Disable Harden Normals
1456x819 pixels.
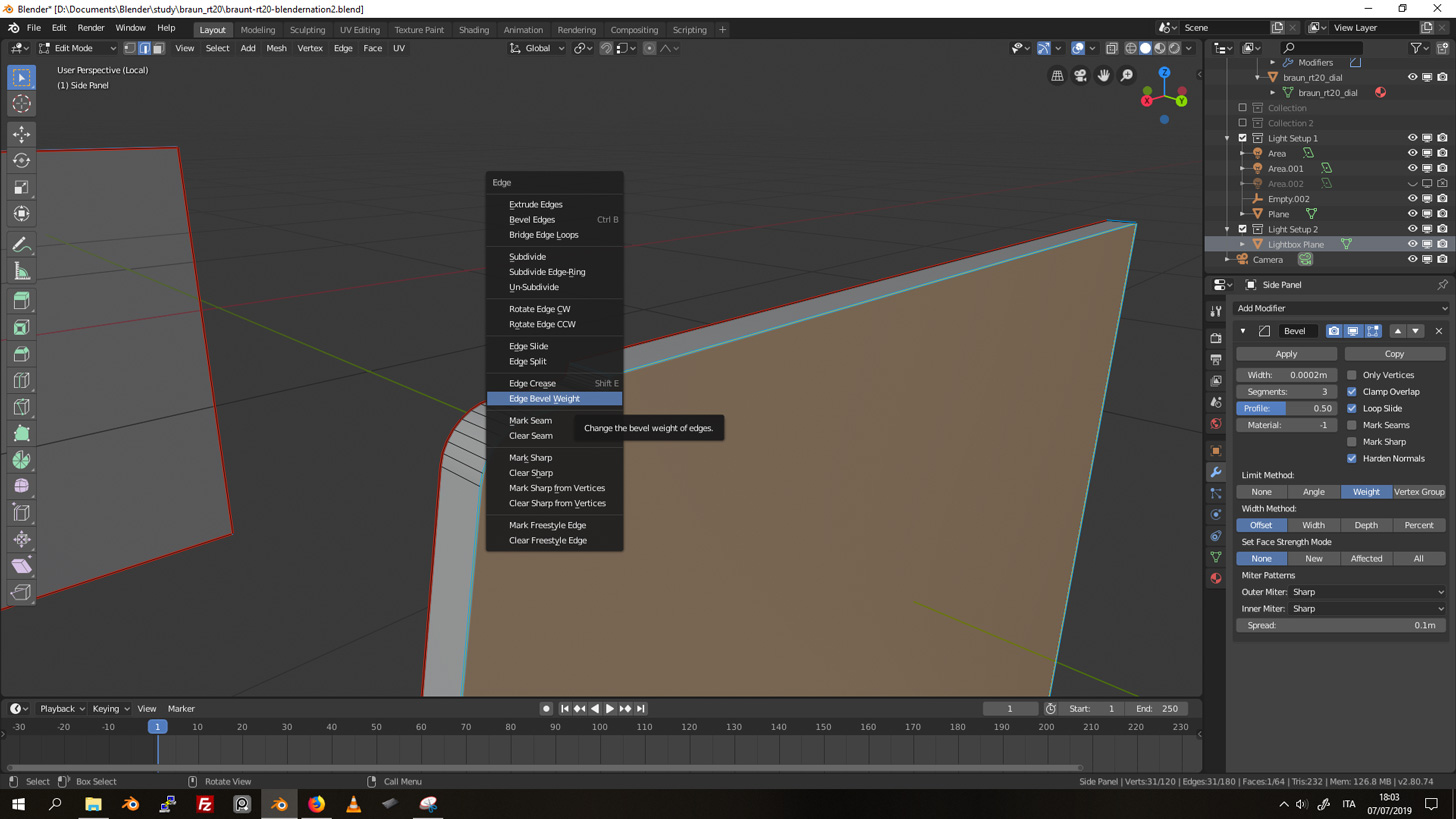click(1352, 458)
